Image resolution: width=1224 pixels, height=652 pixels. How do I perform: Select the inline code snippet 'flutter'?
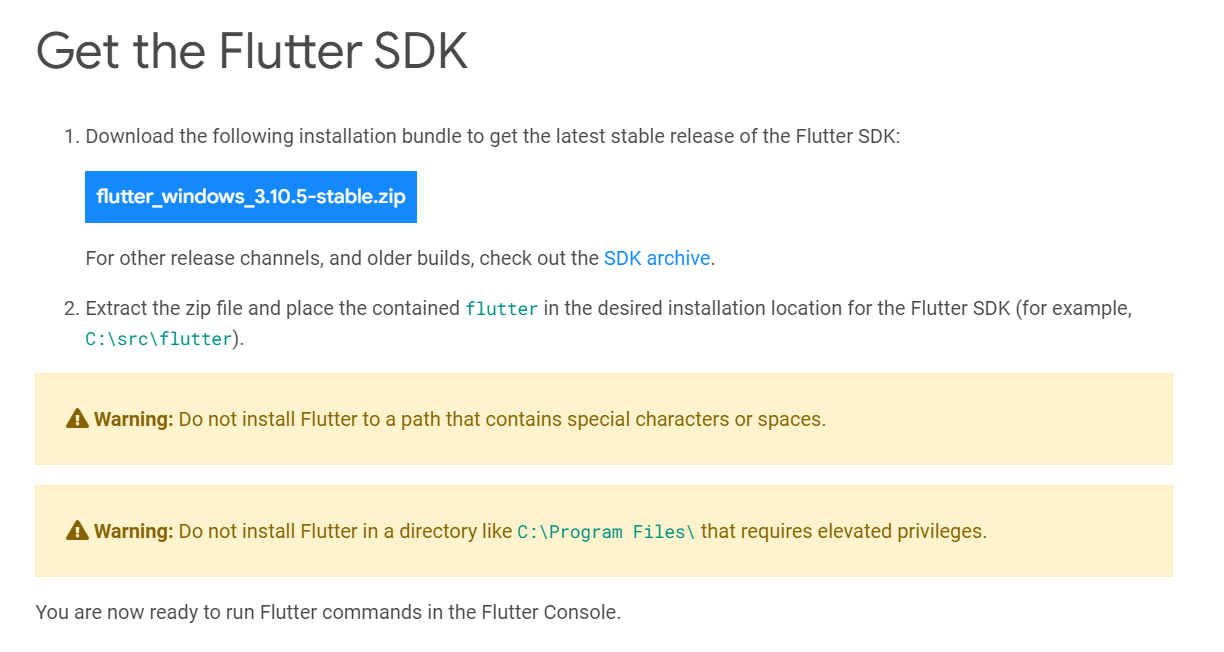[x=500, y=309]
